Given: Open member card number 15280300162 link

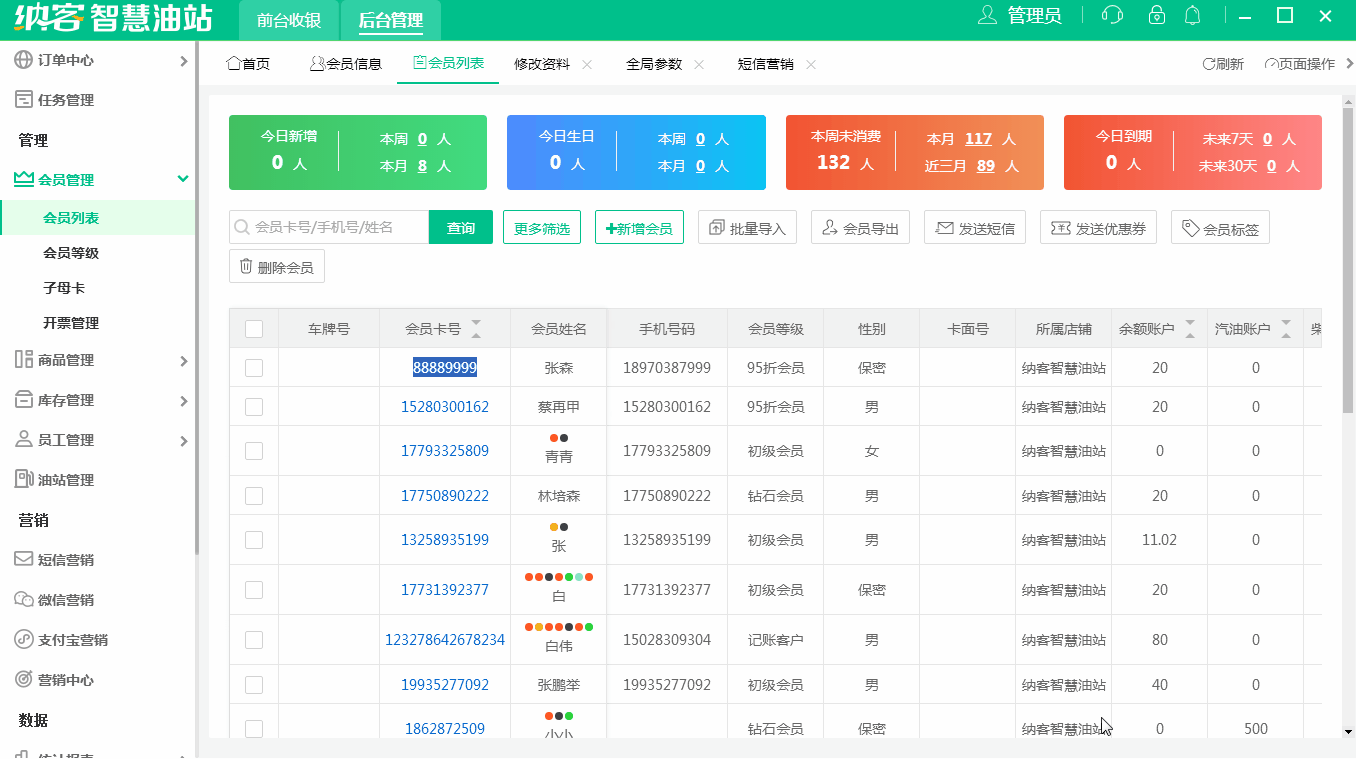Looking at the screenshot, I should tap(445, 407).
